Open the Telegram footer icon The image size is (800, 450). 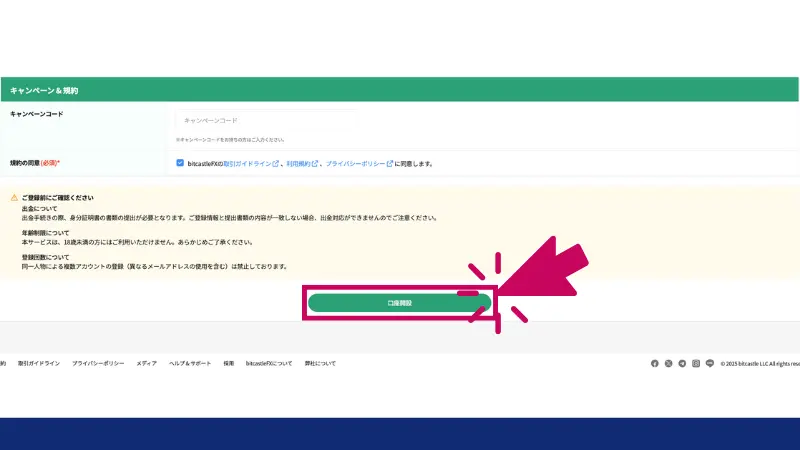coord(682,363)
